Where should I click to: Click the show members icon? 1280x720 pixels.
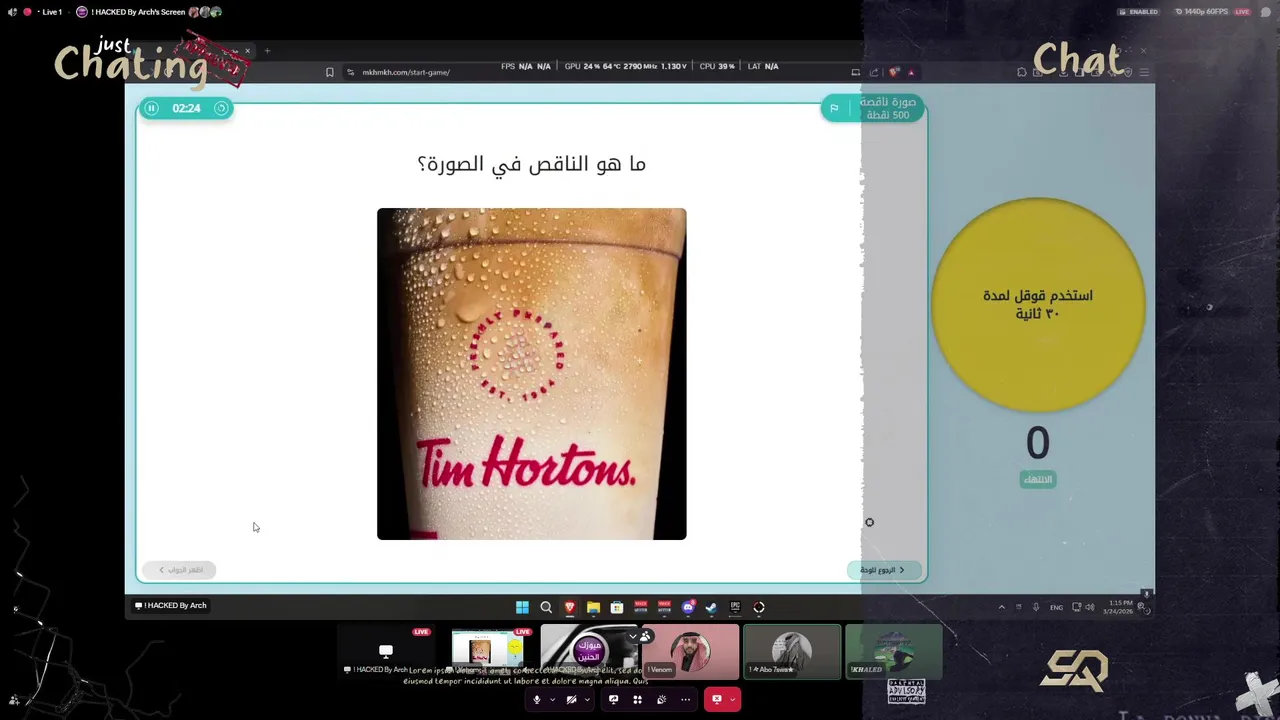[x=646, y=636]
